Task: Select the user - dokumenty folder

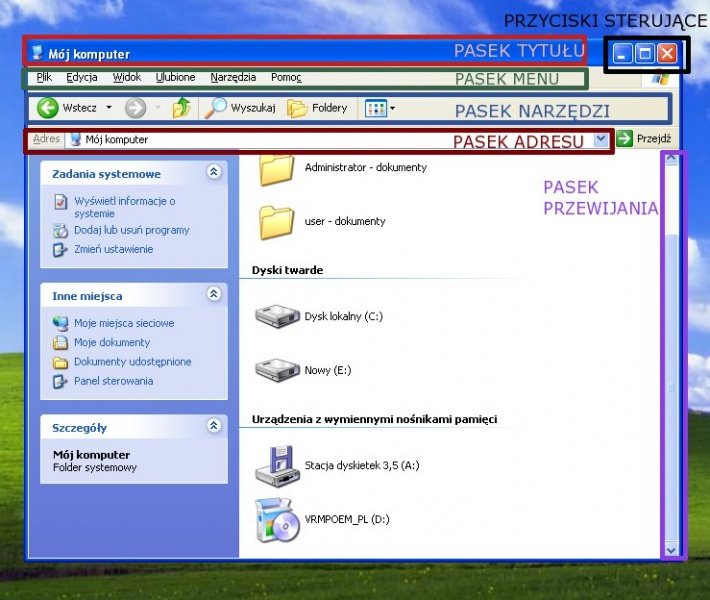Action: [x=276, y=221]
